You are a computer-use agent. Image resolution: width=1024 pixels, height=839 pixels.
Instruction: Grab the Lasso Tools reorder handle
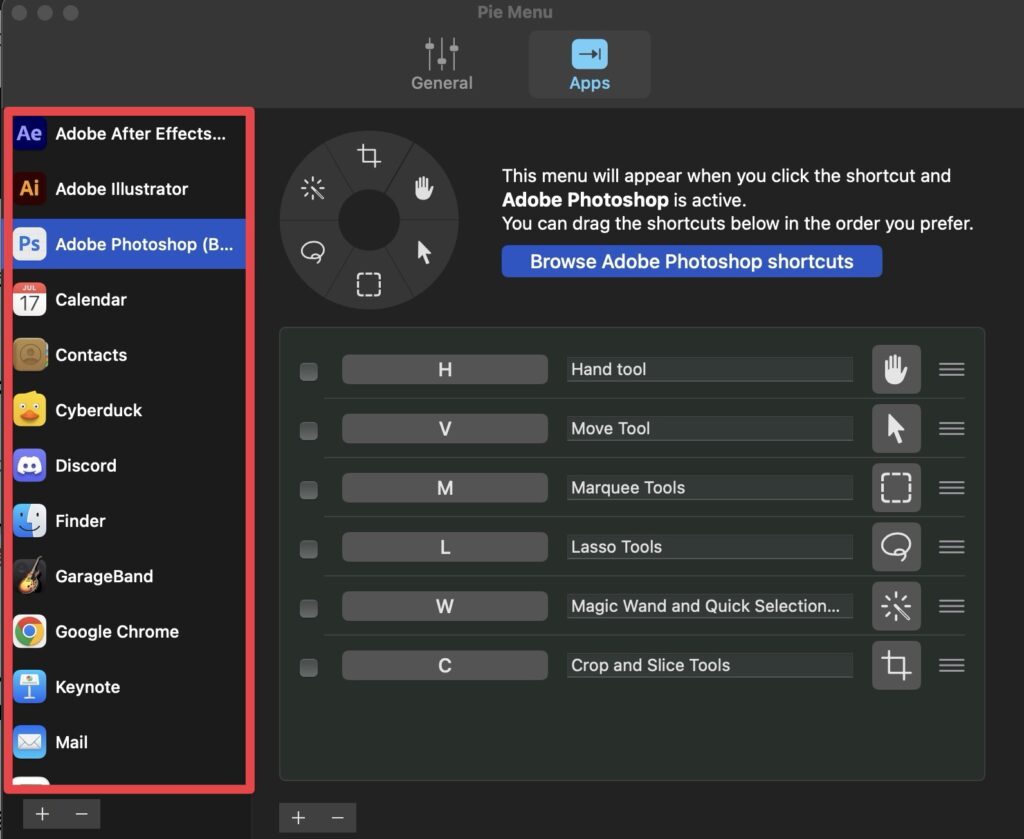(x=952, y=546)
